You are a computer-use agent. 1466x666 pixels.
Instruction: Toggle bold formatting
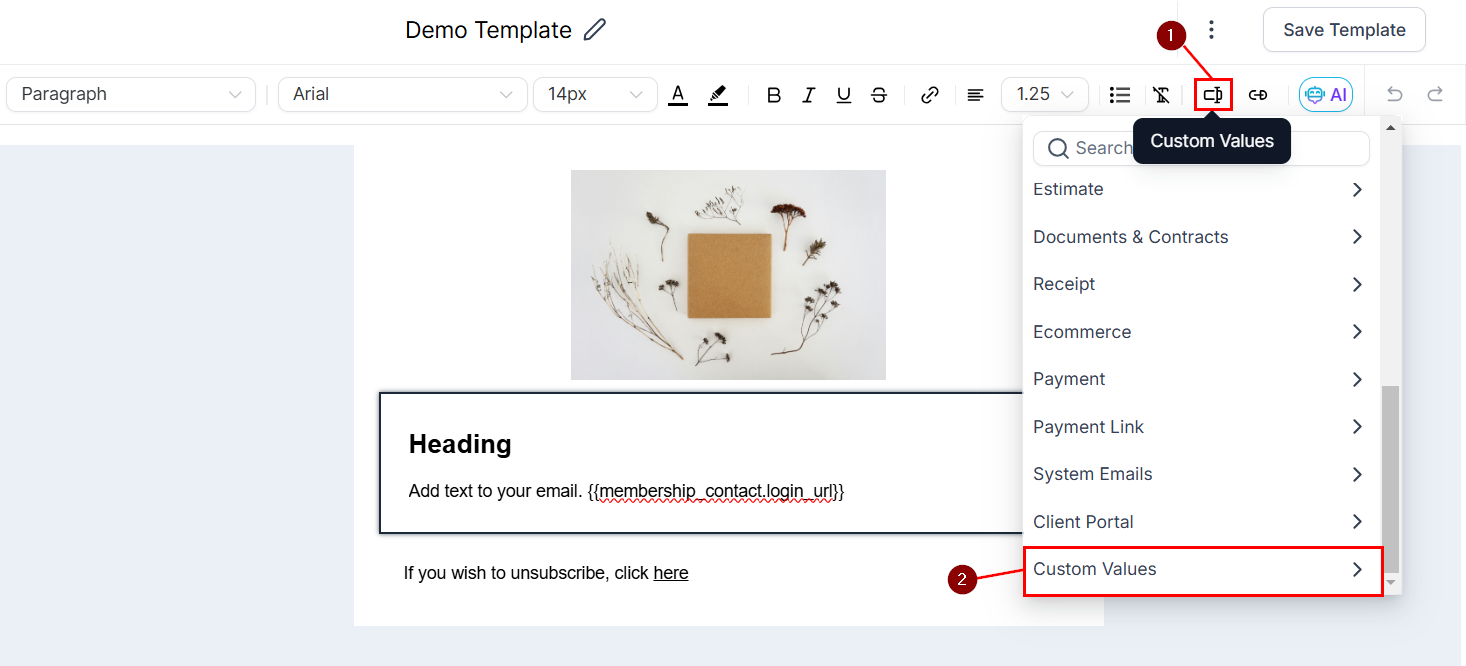pyautogui.click(x=773, y=95)
